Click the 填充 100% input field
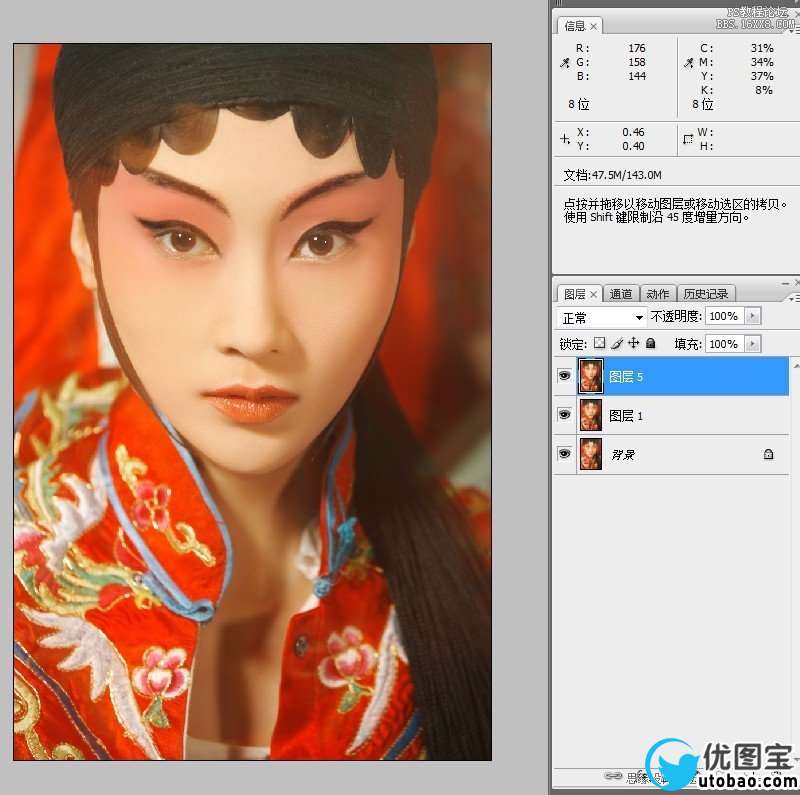 click(x=724, y=343)
